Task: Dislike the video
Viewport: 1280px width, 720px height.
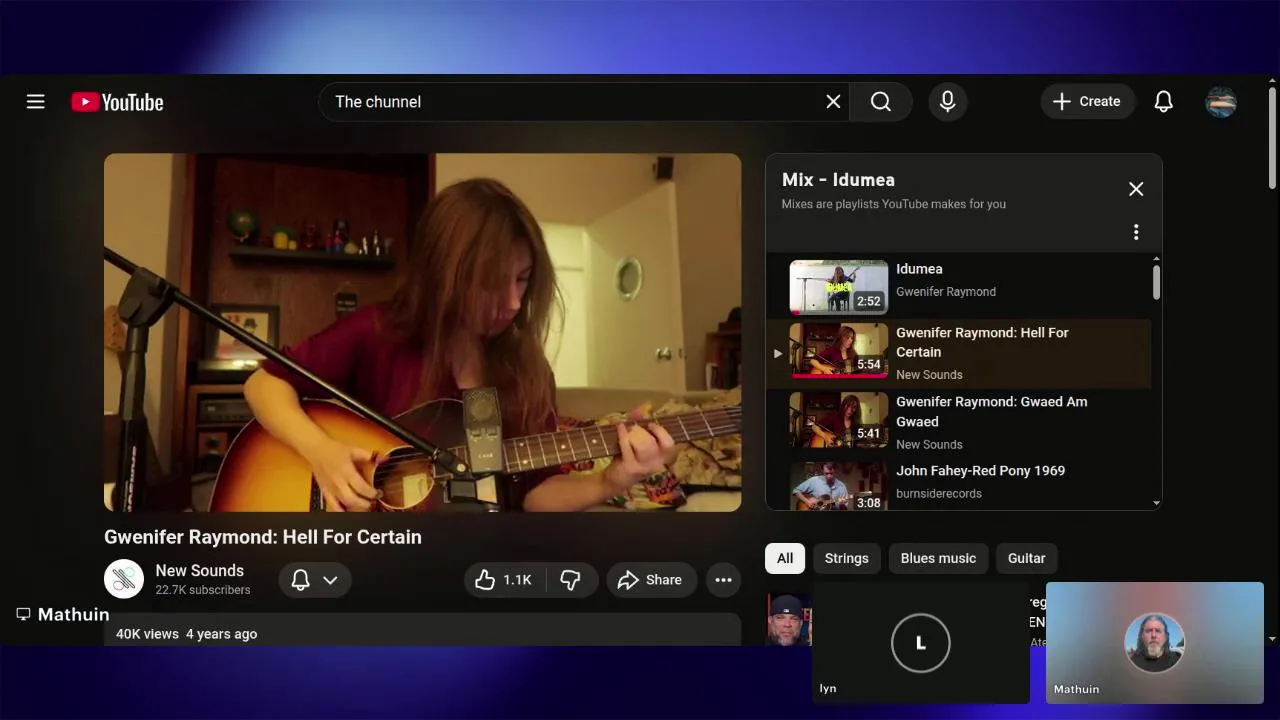Action: pos(571,580)
